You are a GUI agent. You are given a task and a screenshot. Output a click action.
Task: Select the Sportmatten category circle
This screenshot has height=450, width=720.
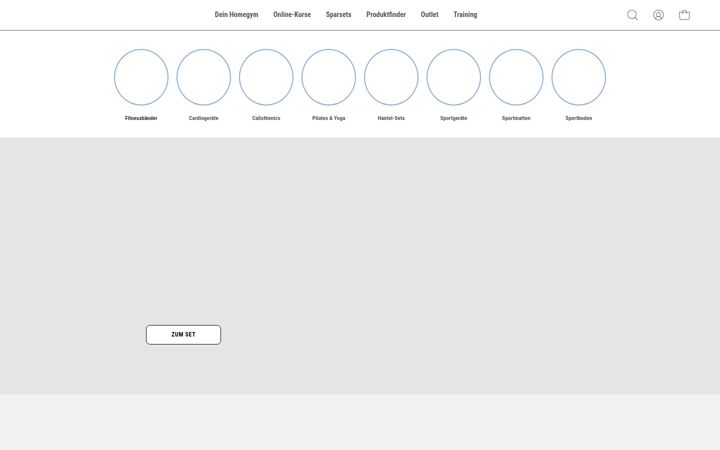pyautogui.click(x=516, y=77)
